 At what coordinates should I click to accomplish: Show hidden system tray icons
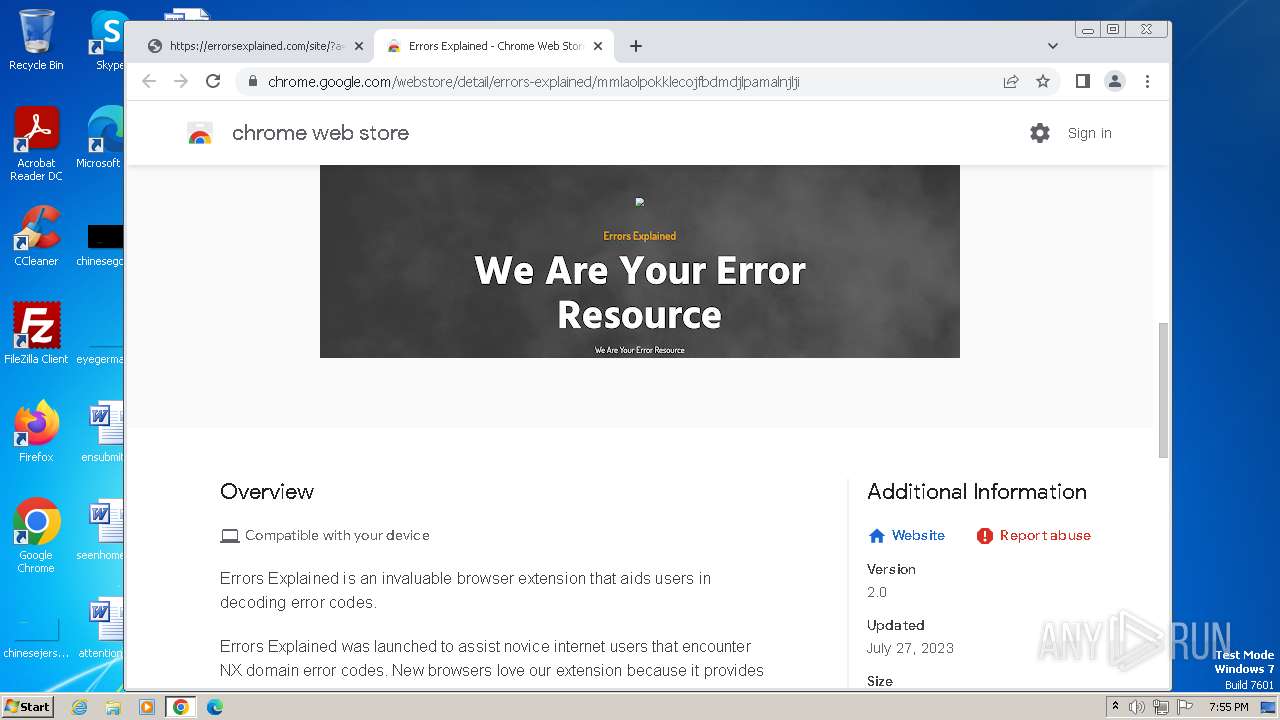coord(1116,707)
